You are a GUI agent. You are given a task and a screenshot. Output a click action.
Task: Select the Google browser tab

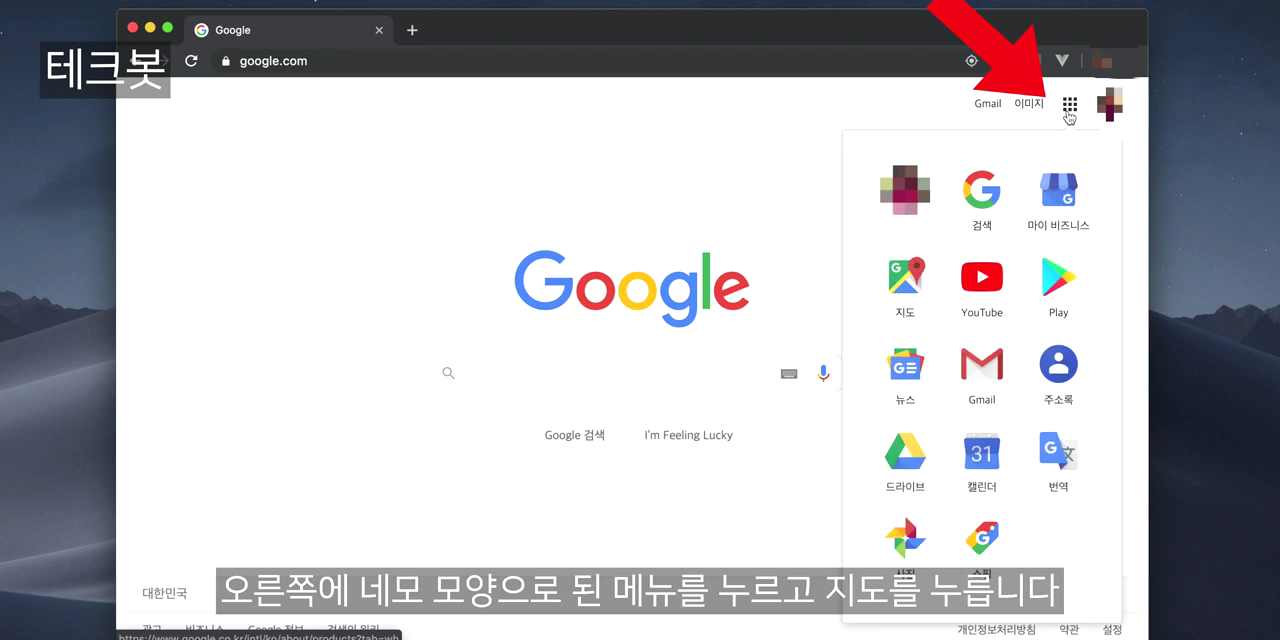(289, 30)
